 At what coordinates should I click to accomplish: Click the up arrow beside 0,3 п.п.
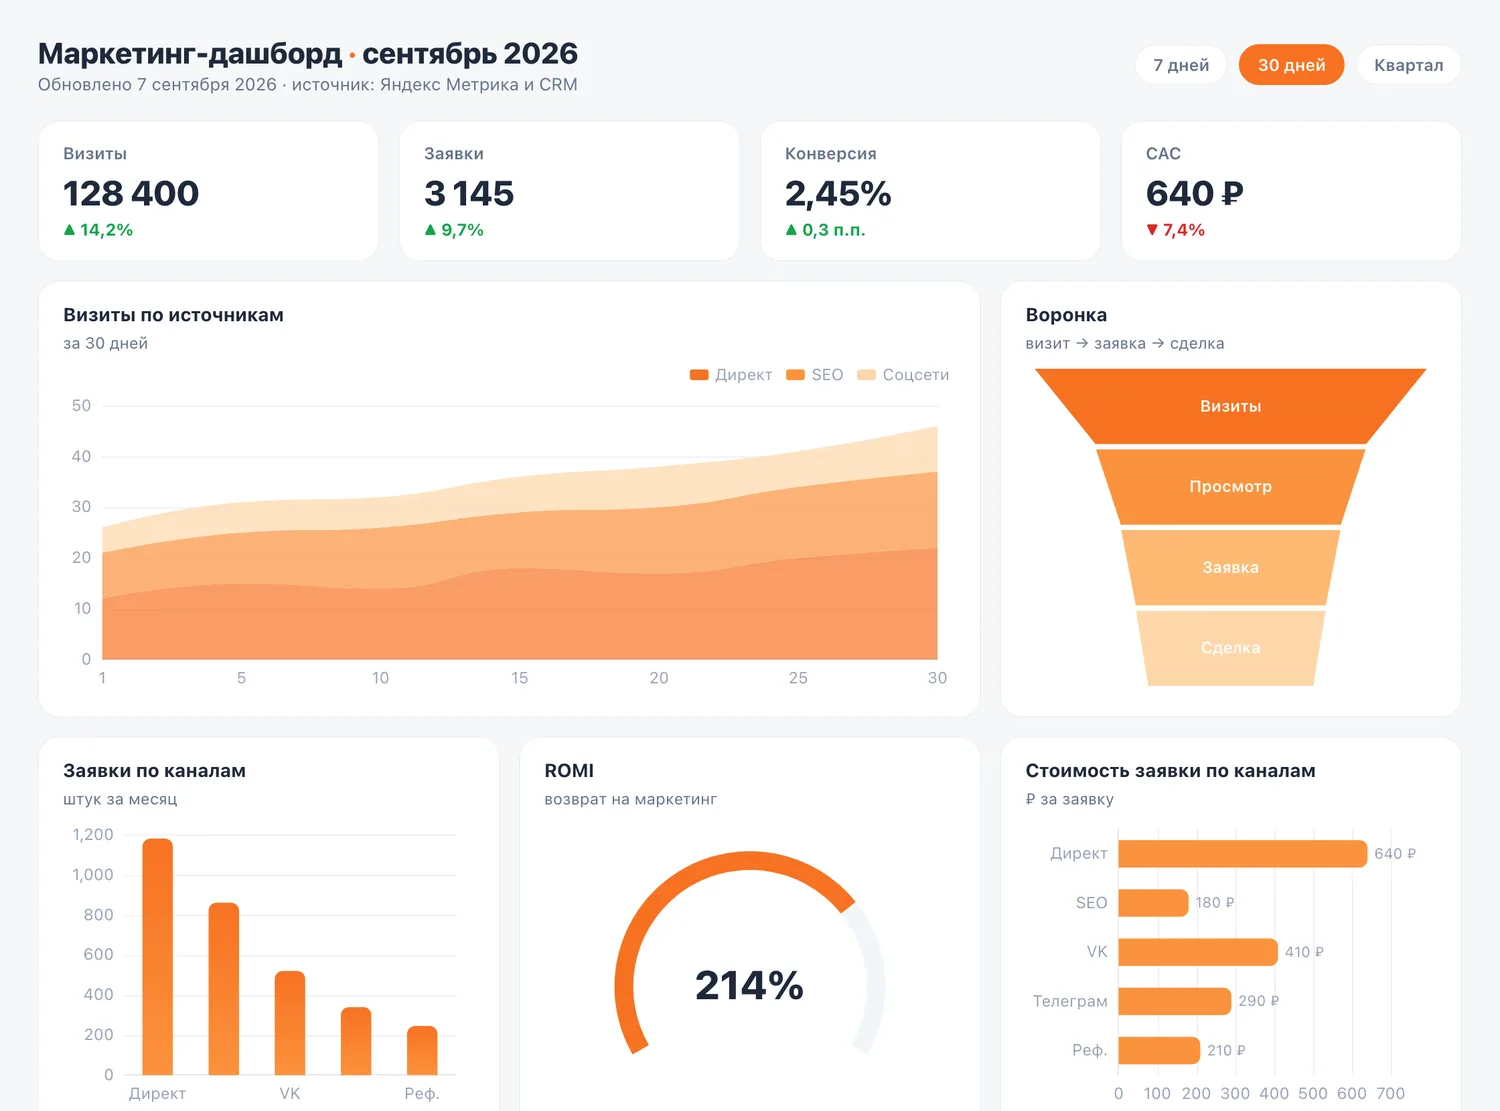(791, 230)
